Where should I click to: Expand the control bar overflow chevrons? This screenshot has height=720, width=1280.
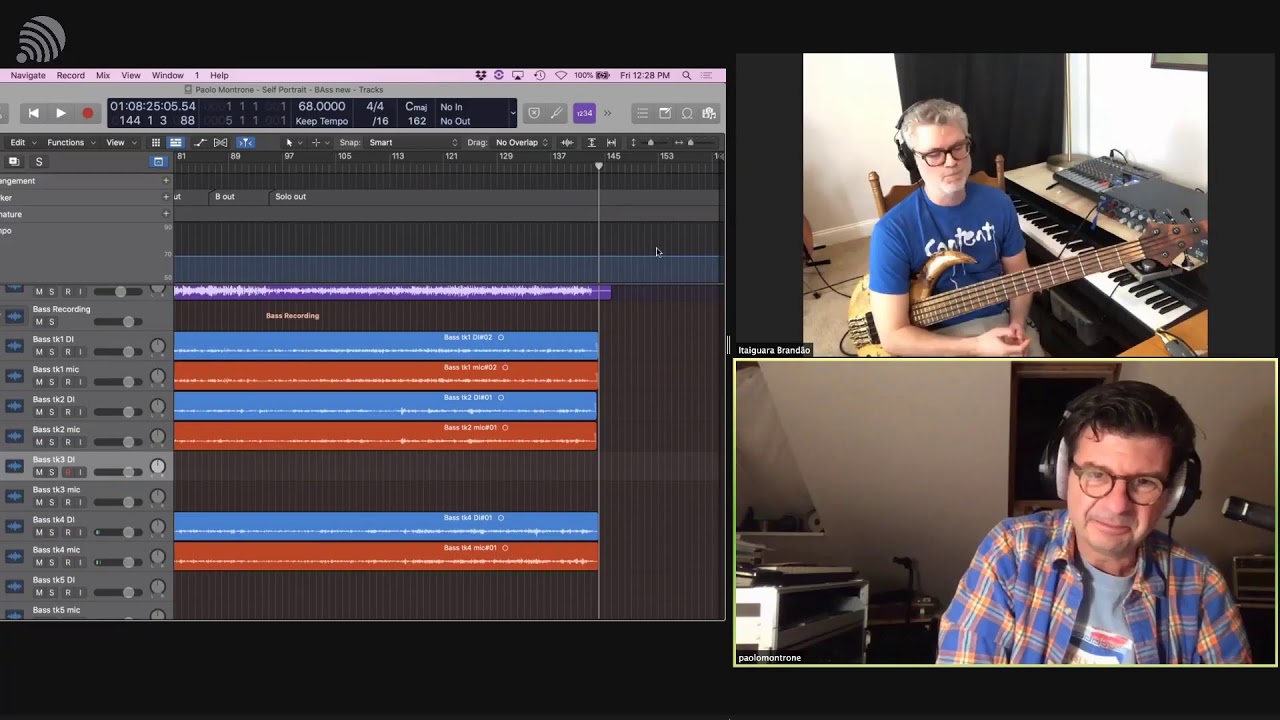click(607, 114)
